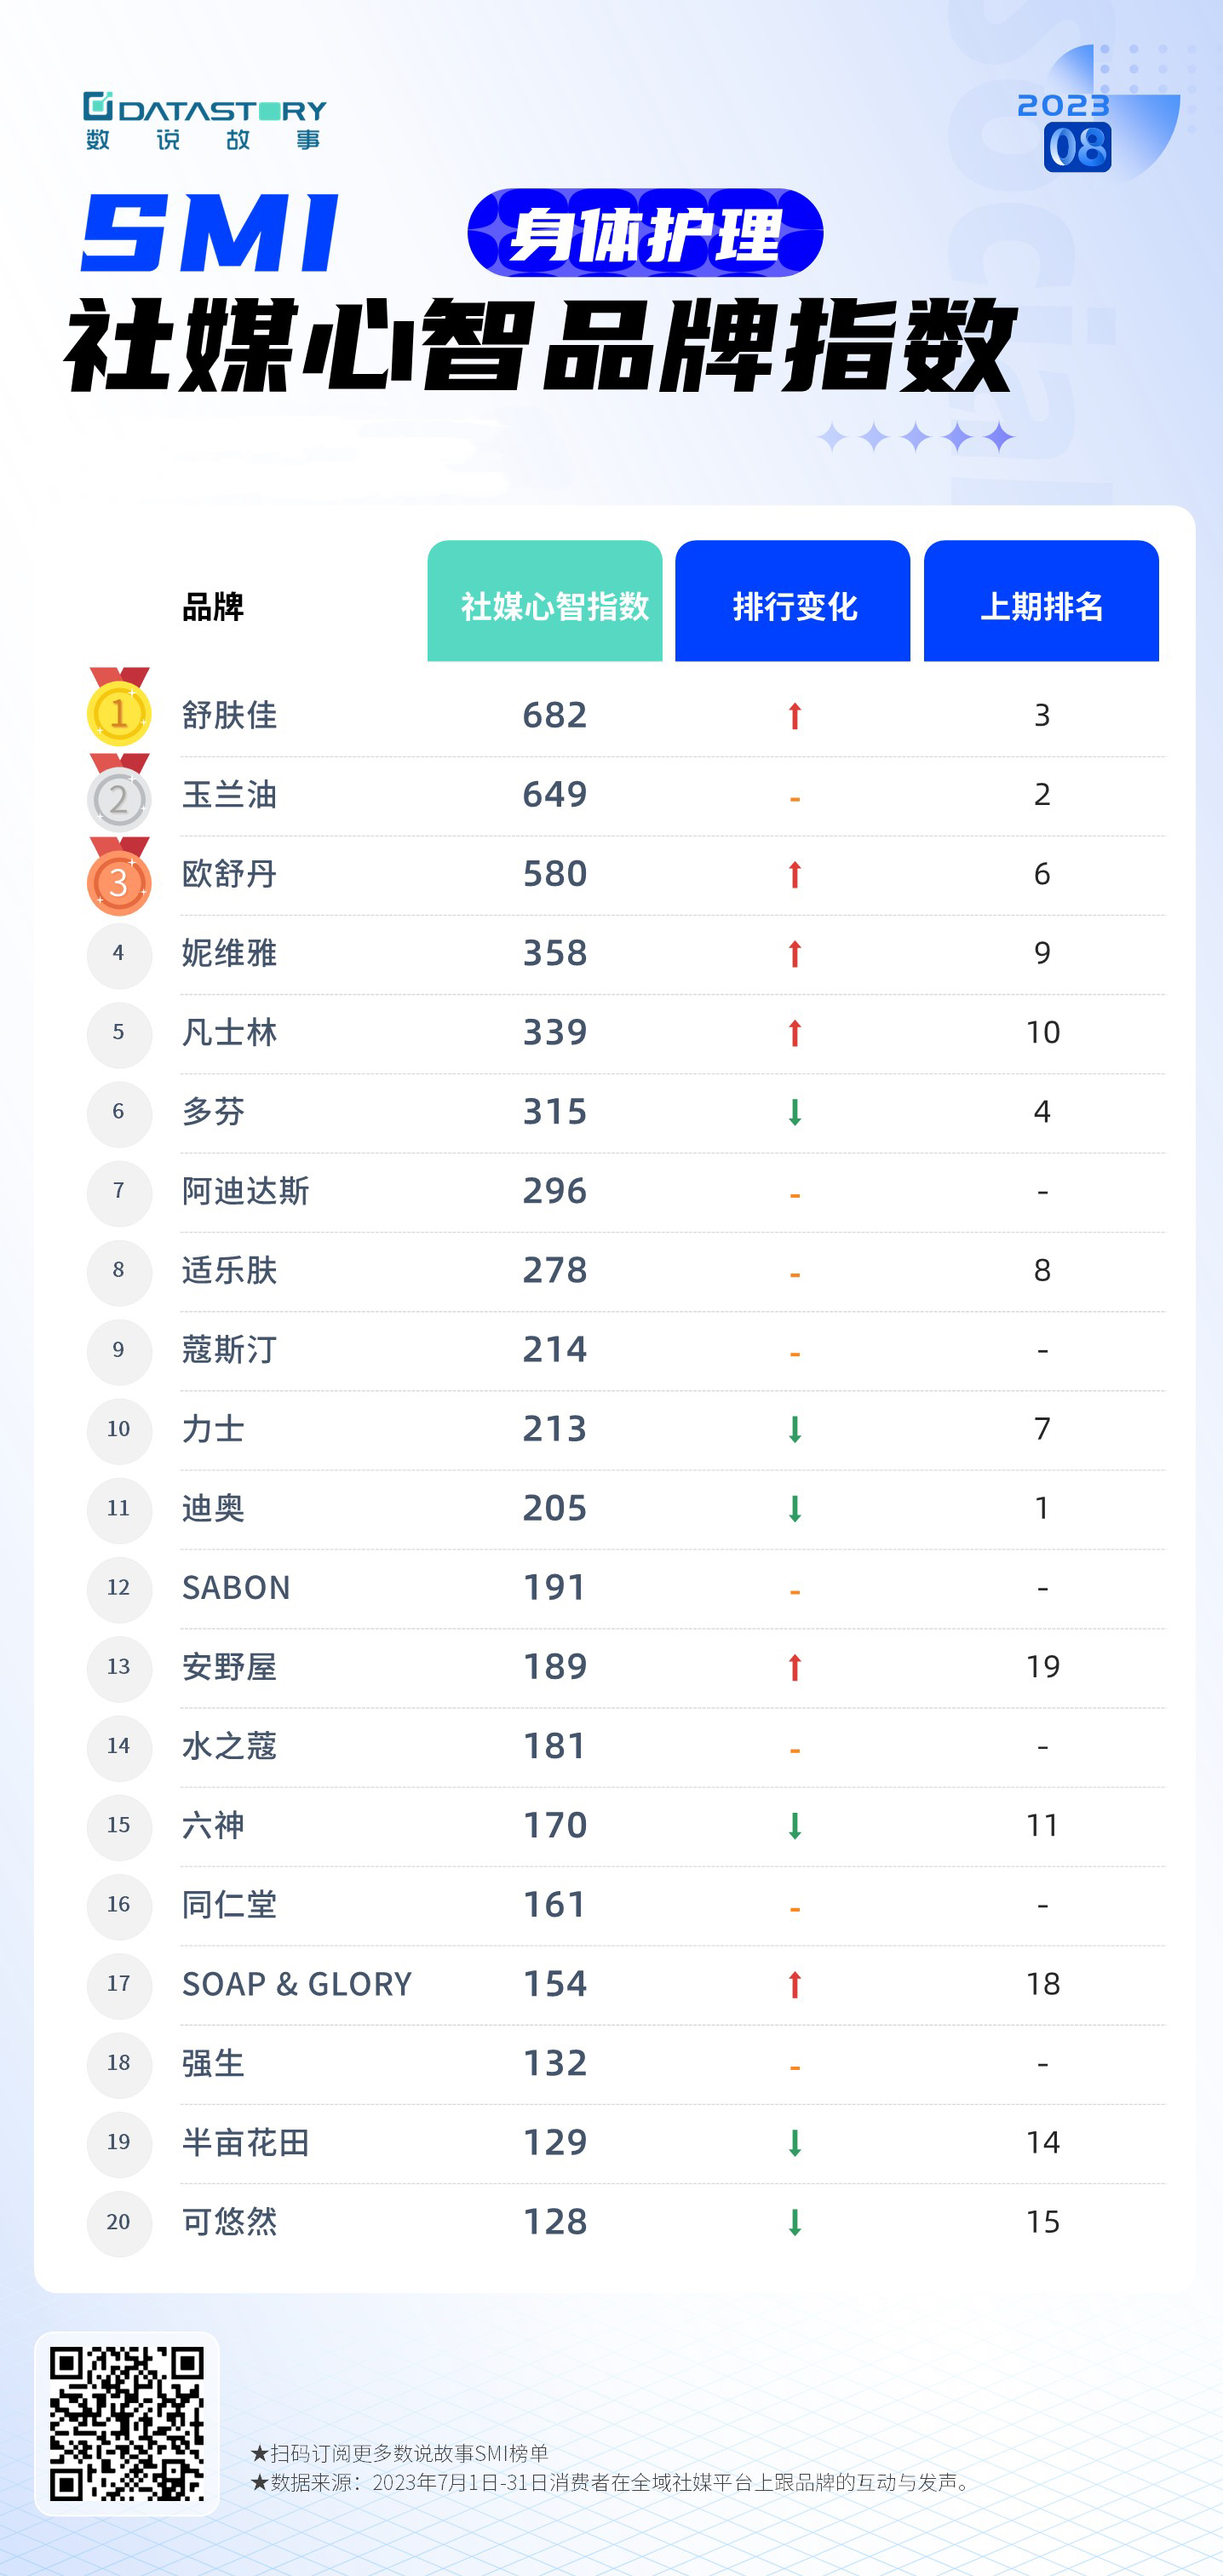Click the silver medal rank 2 icon

[119, 797]
